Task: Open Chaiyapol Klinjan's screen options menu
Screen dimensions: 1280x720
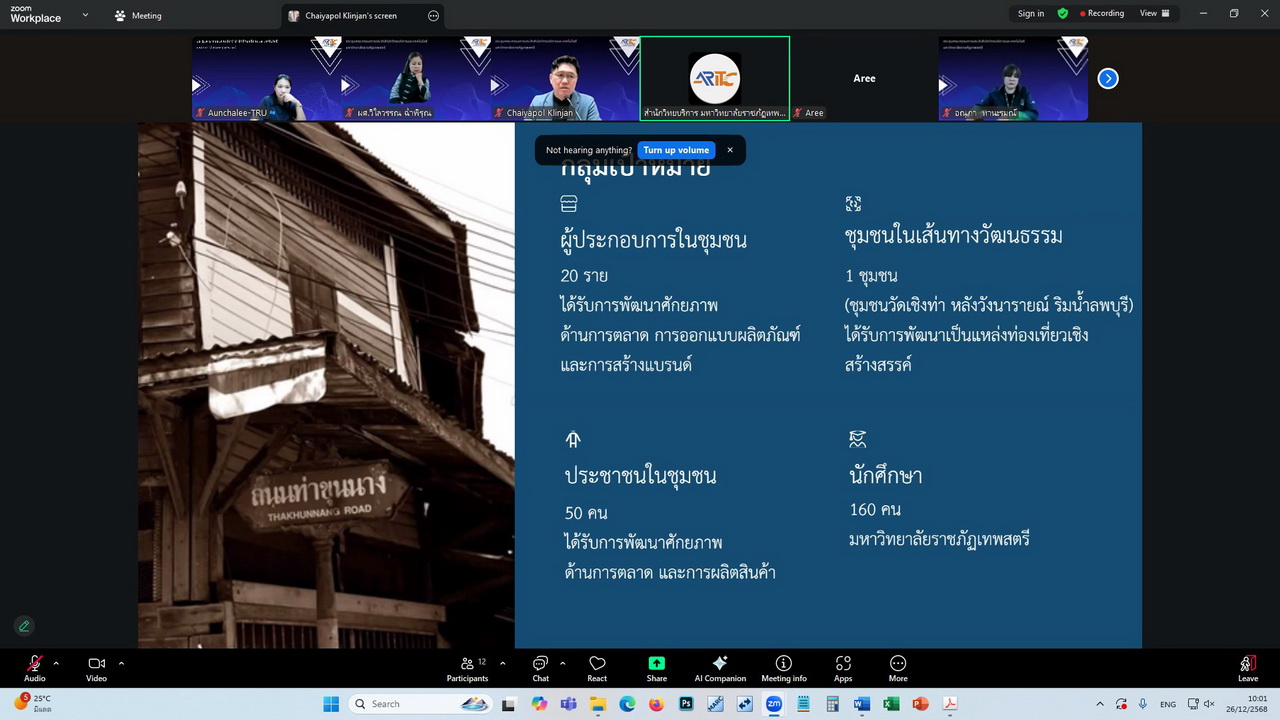Action: [x=433, y=16]
